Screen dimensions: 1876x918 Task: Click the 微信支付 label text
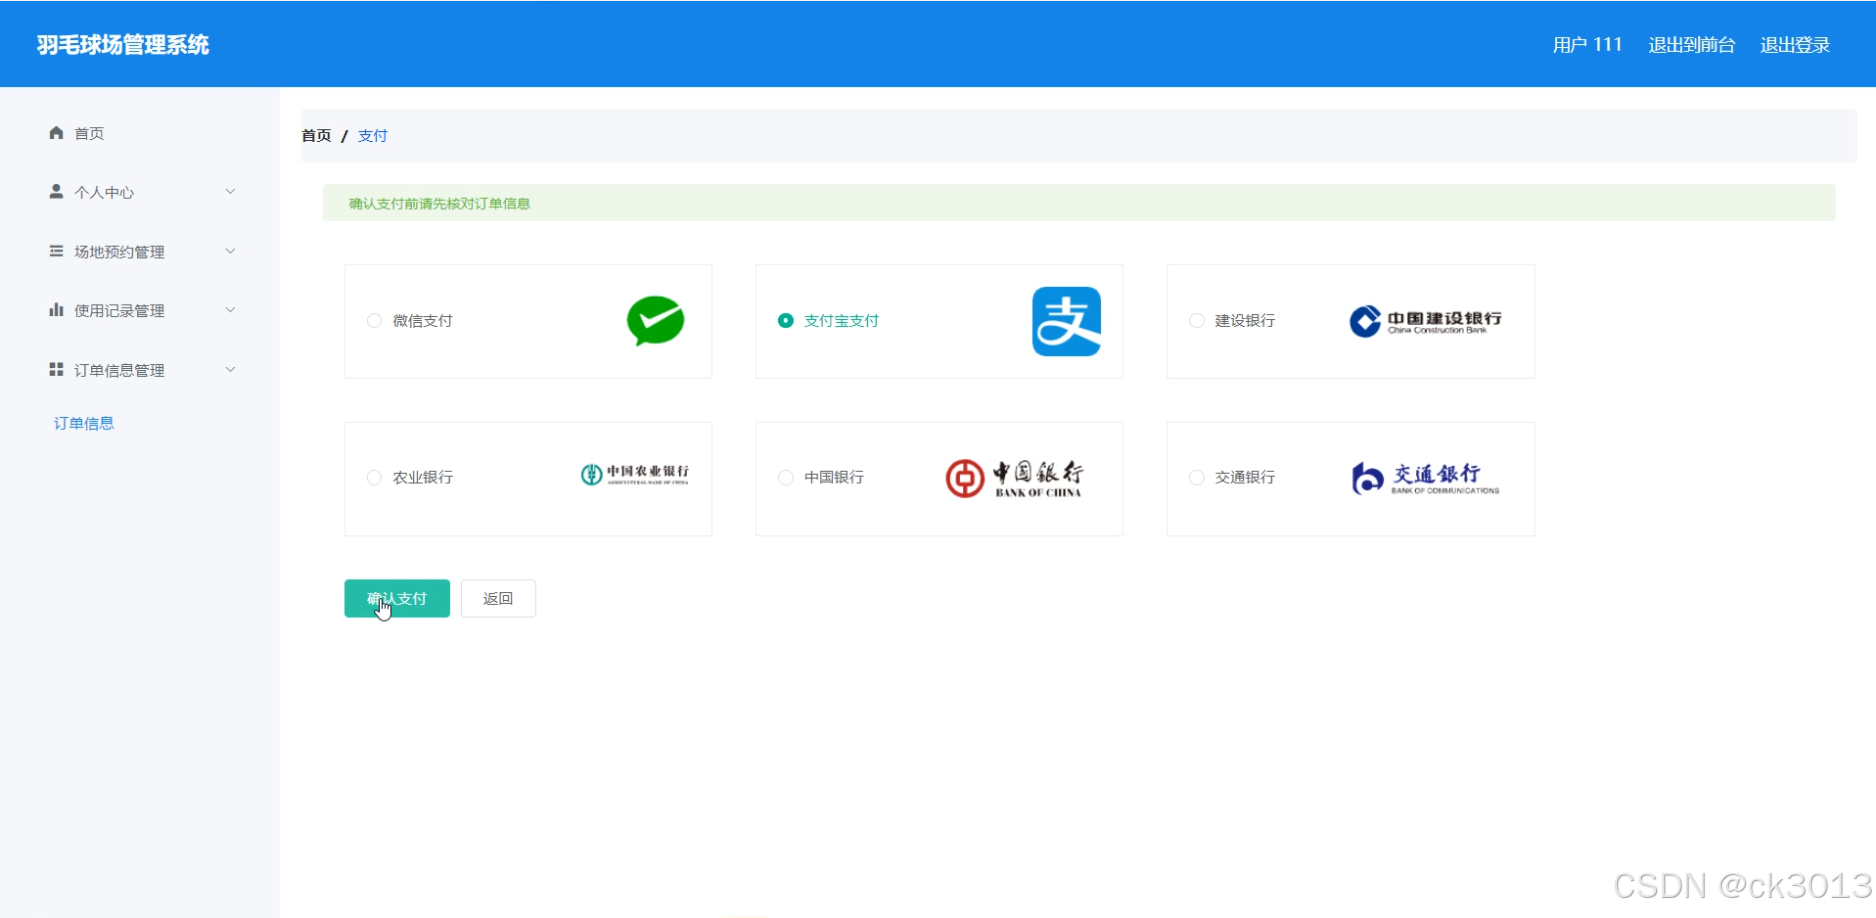click(422, 321)
